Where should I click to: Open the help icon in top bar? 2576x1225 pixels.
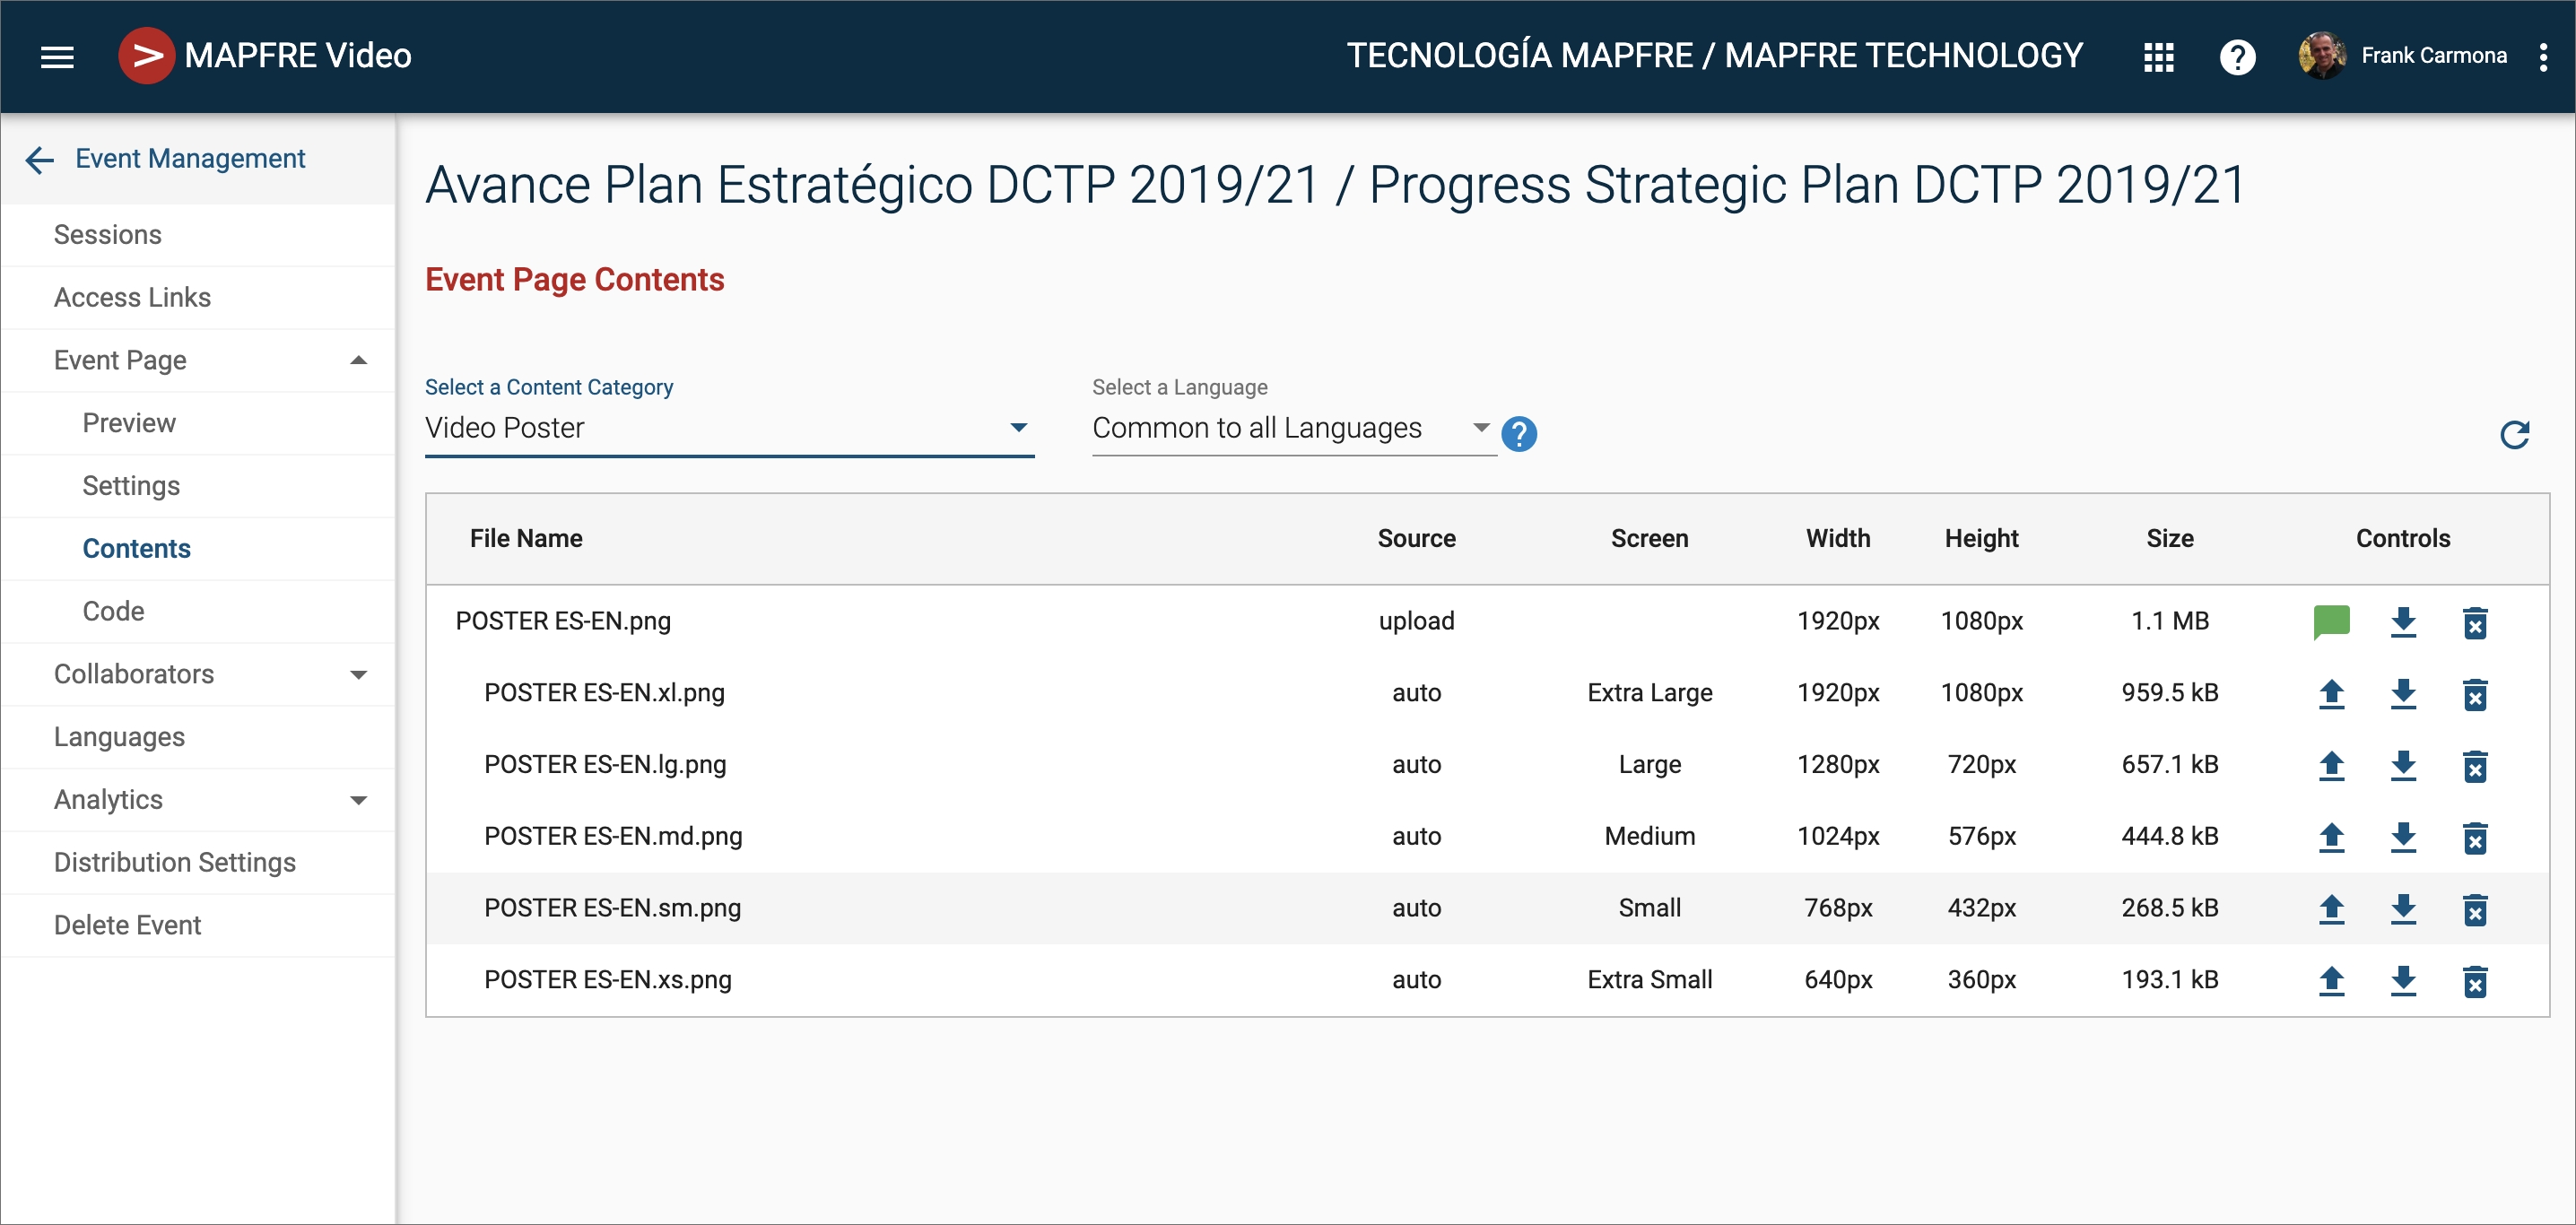coord(2236,57)
